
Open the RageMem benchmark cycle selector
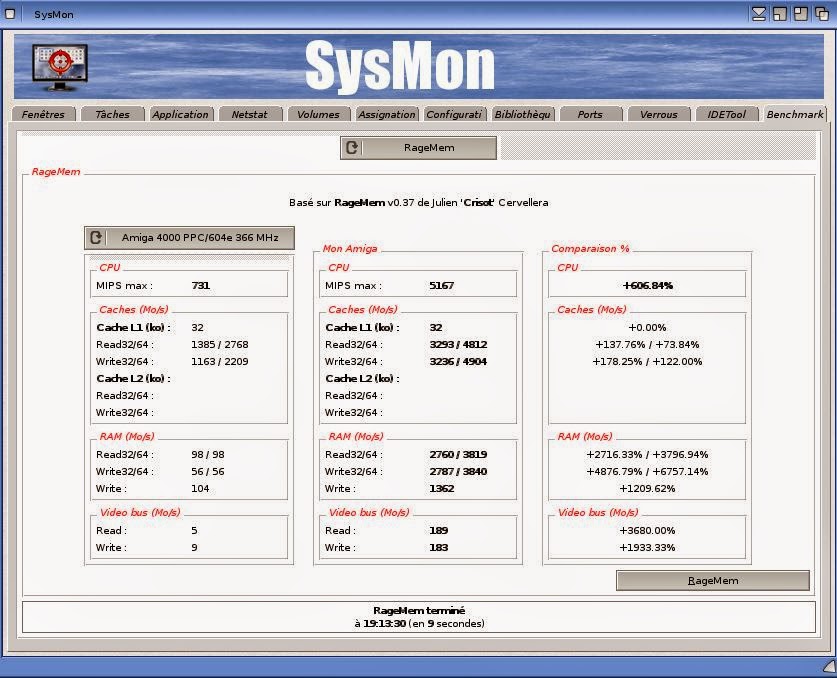(418, 148)
